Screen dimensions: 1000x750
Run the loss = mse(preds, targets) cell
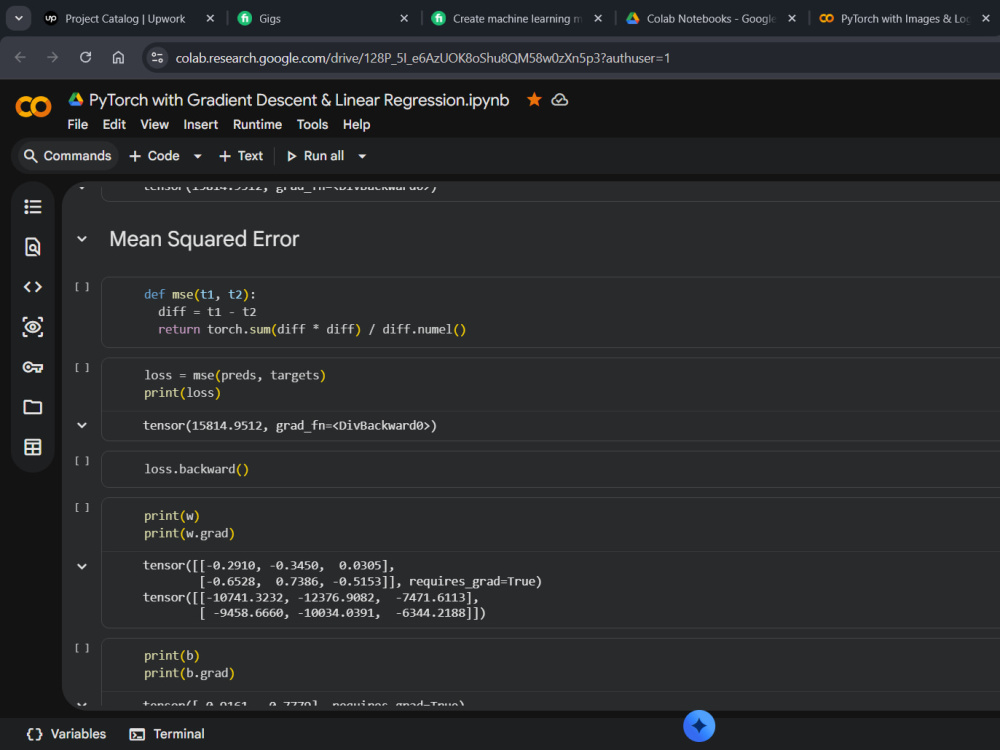82,368
